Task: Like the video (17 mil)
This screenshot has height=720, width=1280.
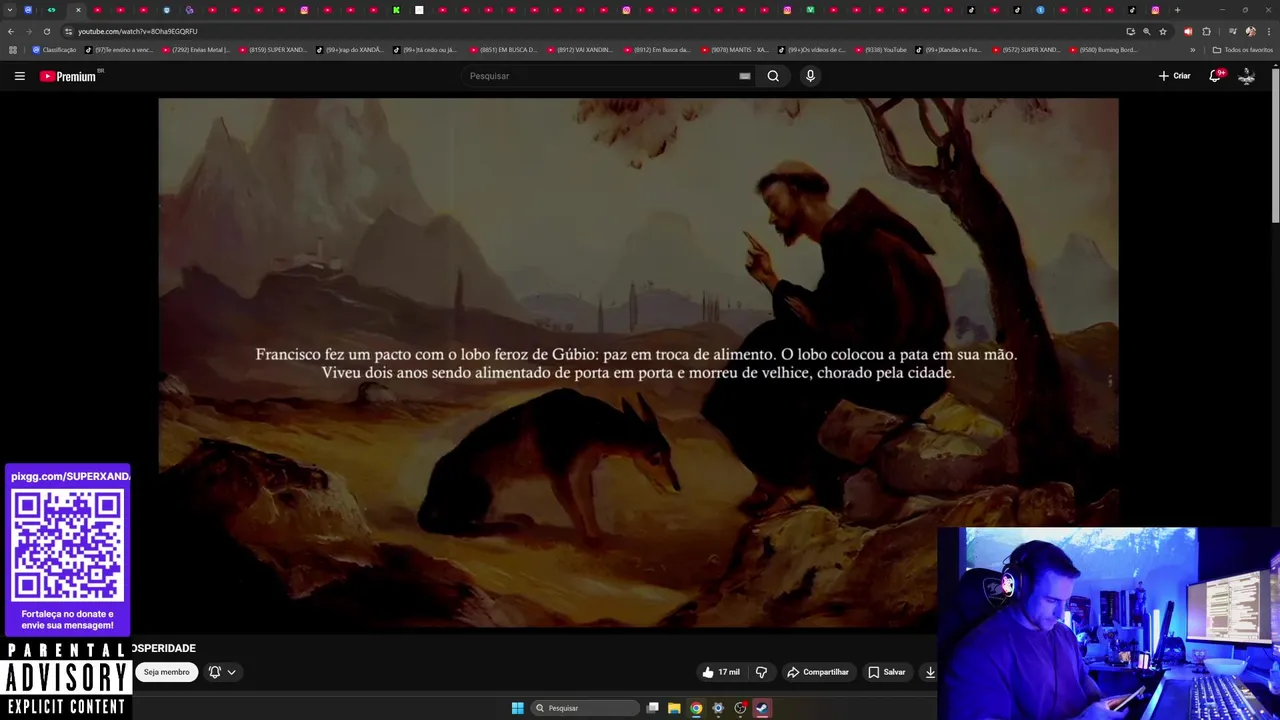Action: click(721, 672)
